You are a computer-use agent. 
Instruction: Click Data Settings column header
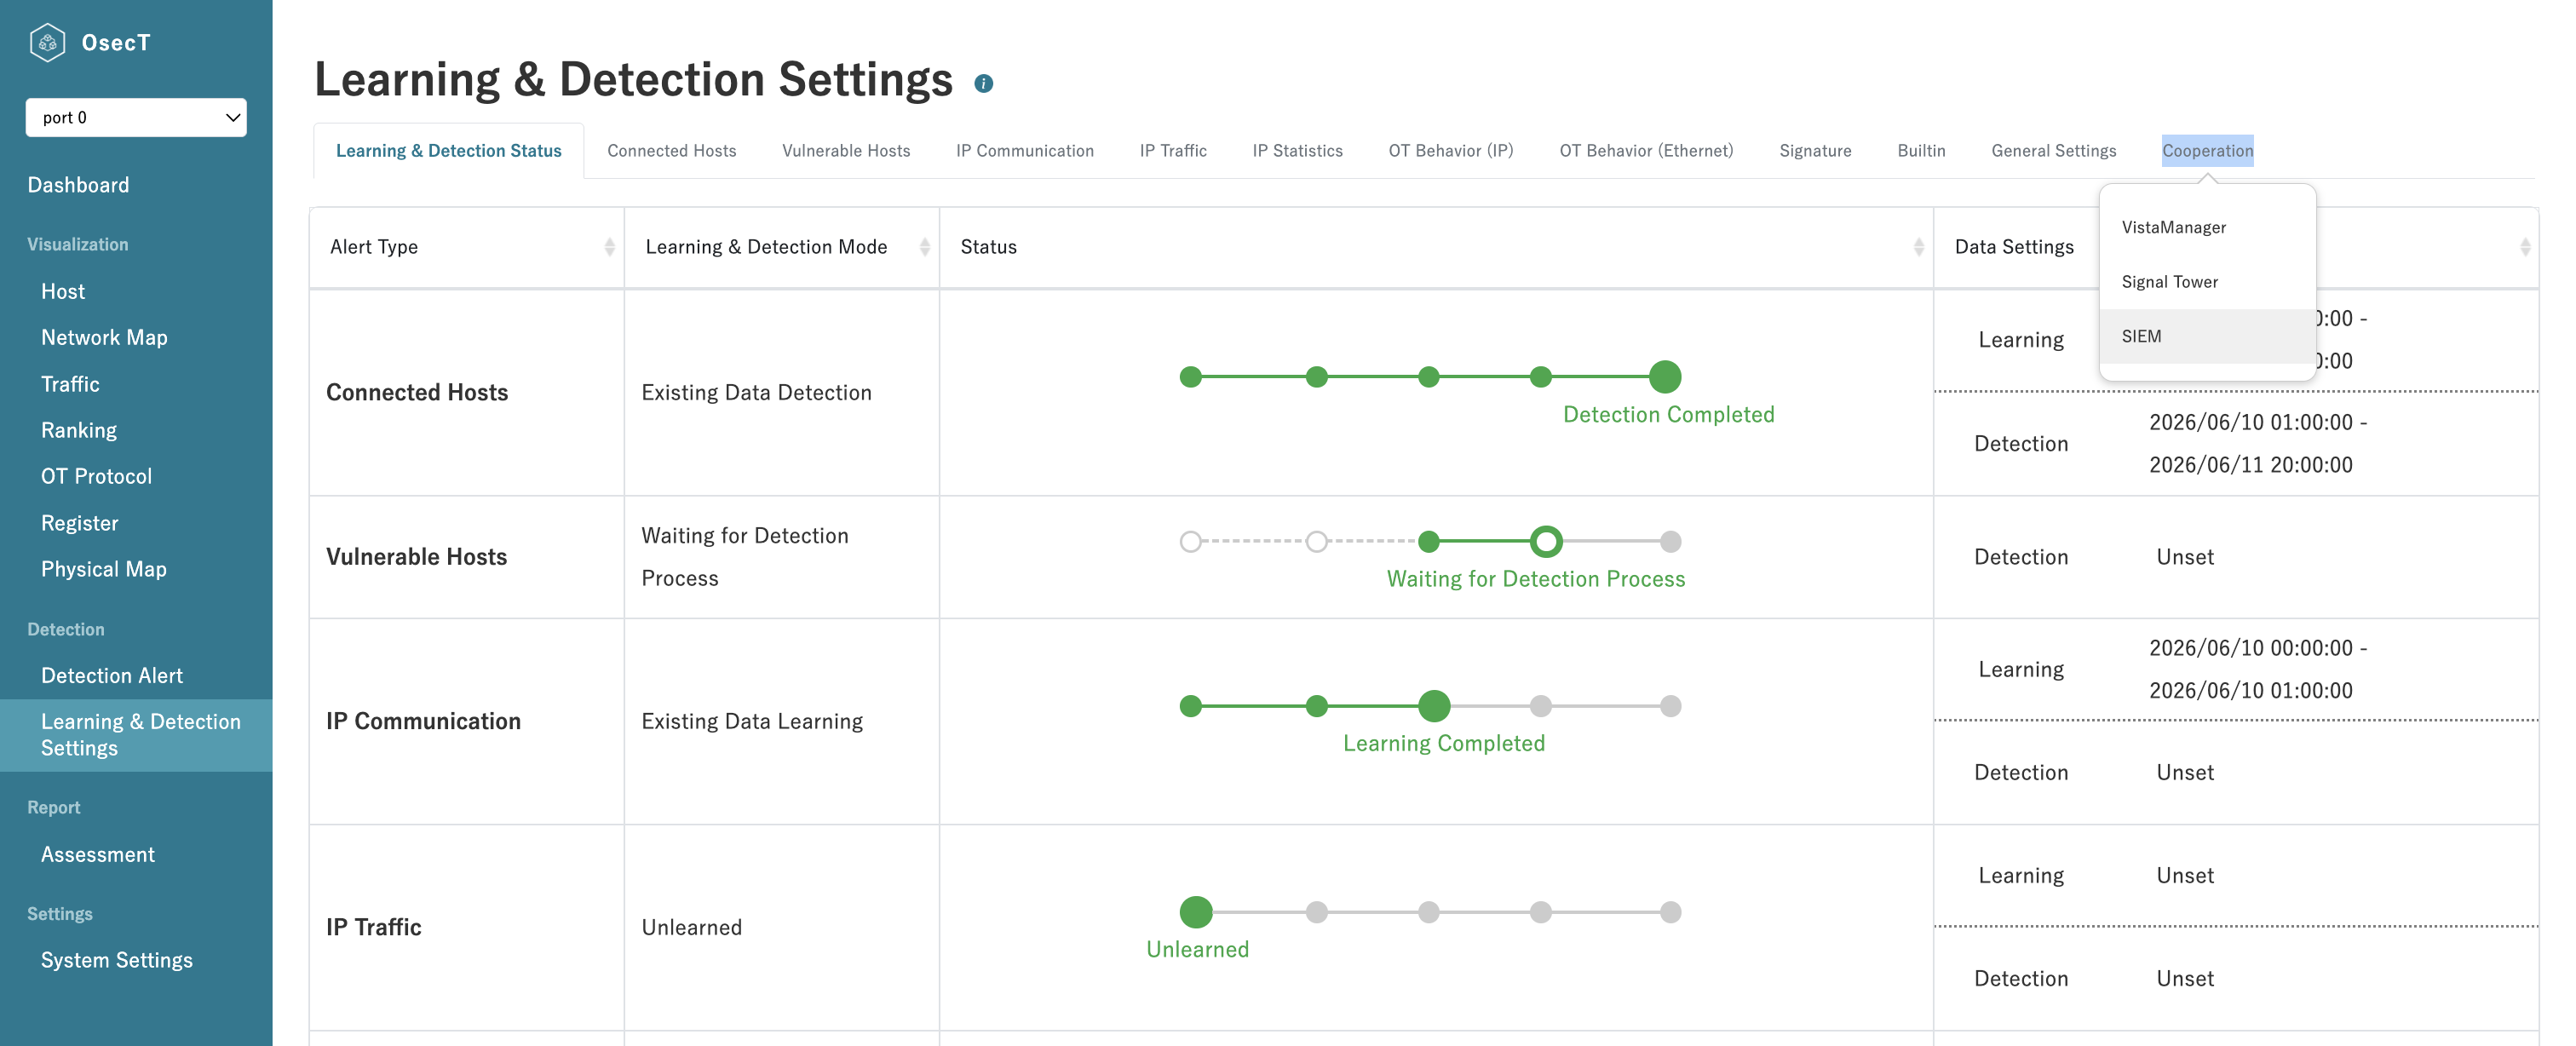tap(2014, 247)
